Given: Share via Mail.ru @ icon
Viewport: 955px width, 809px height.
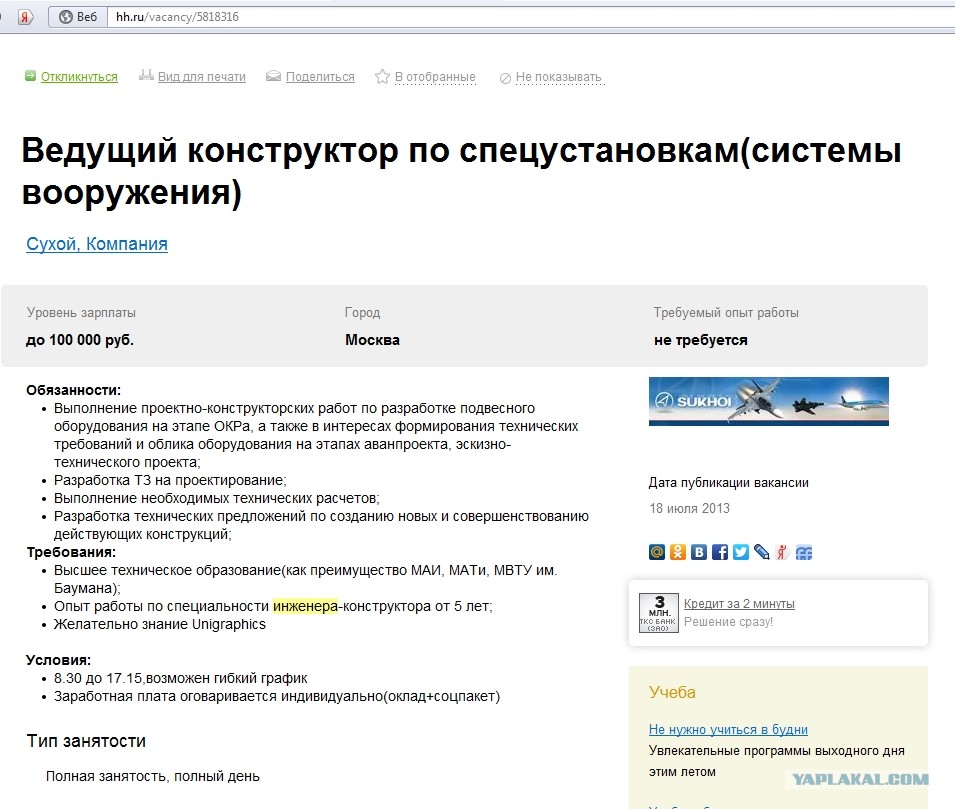Looking at the screenshot, I should [657, 552].
